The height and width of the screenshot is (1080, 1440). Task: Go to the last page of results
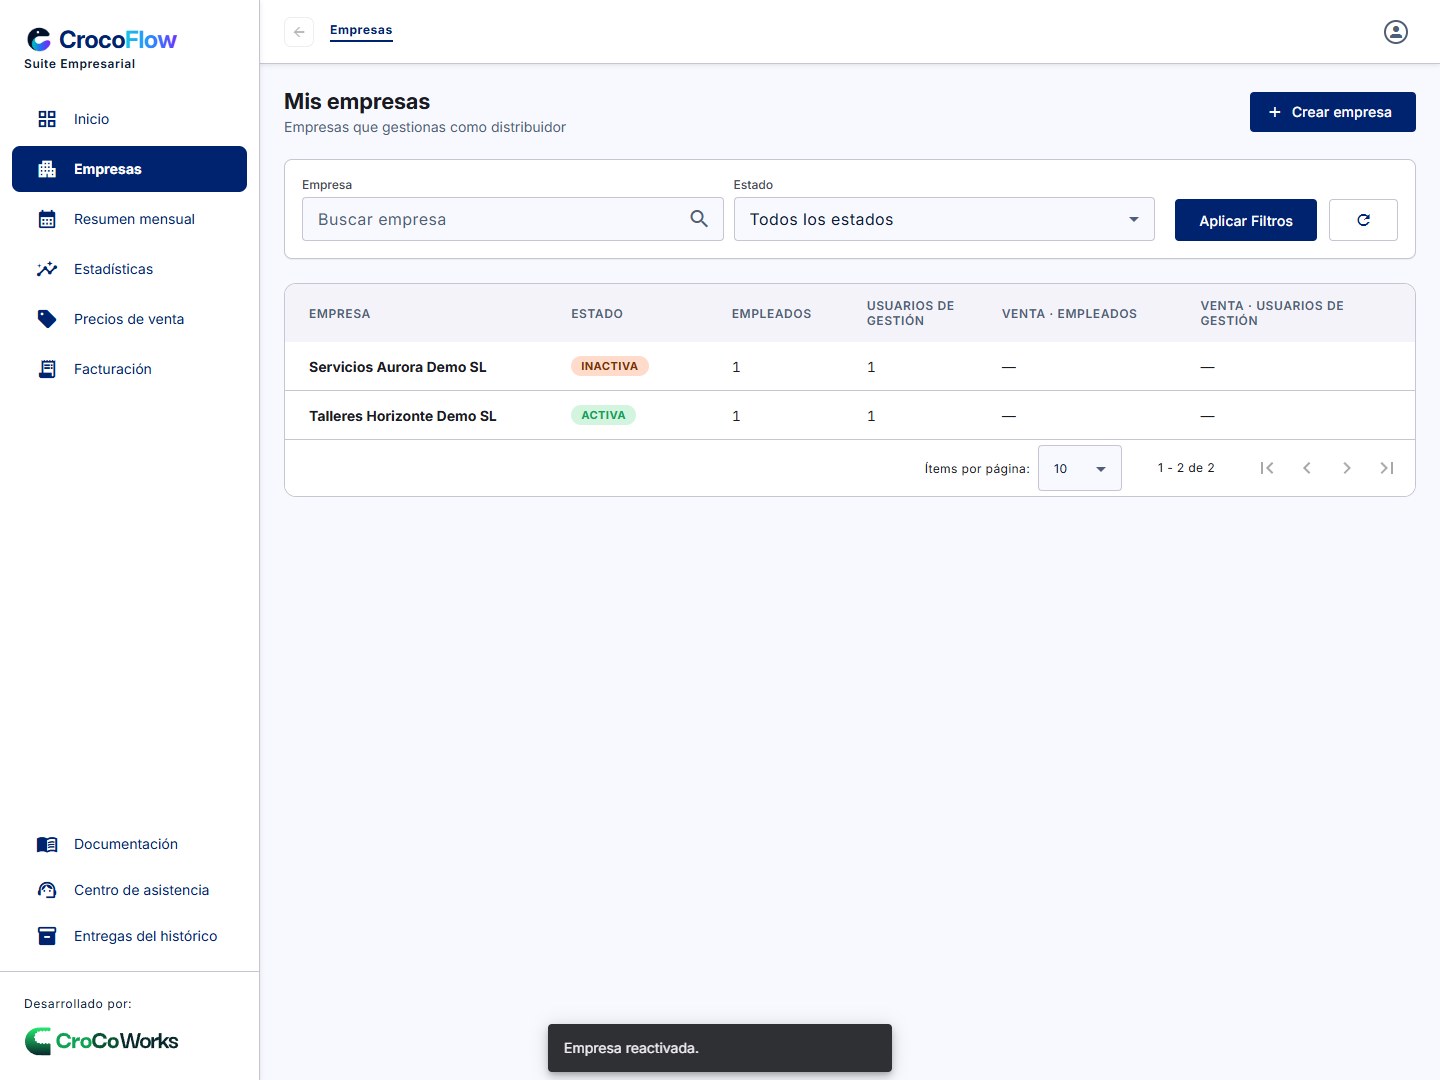pos(1387,468)
